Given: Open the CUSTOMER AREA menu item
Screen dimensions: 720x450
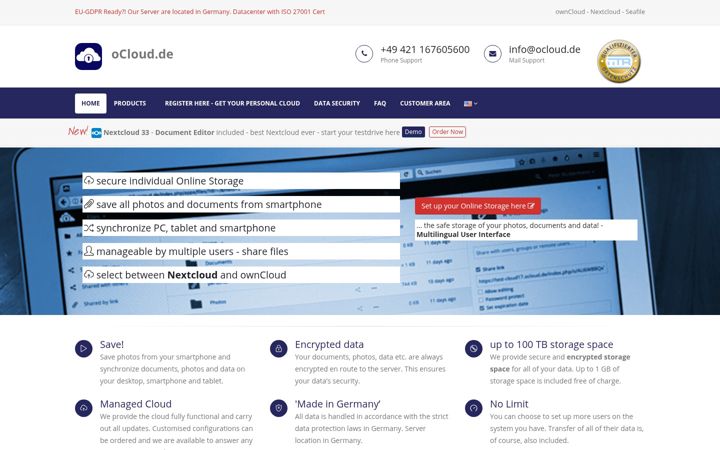Looking at the screenshot, I should (x=425, y=103).
